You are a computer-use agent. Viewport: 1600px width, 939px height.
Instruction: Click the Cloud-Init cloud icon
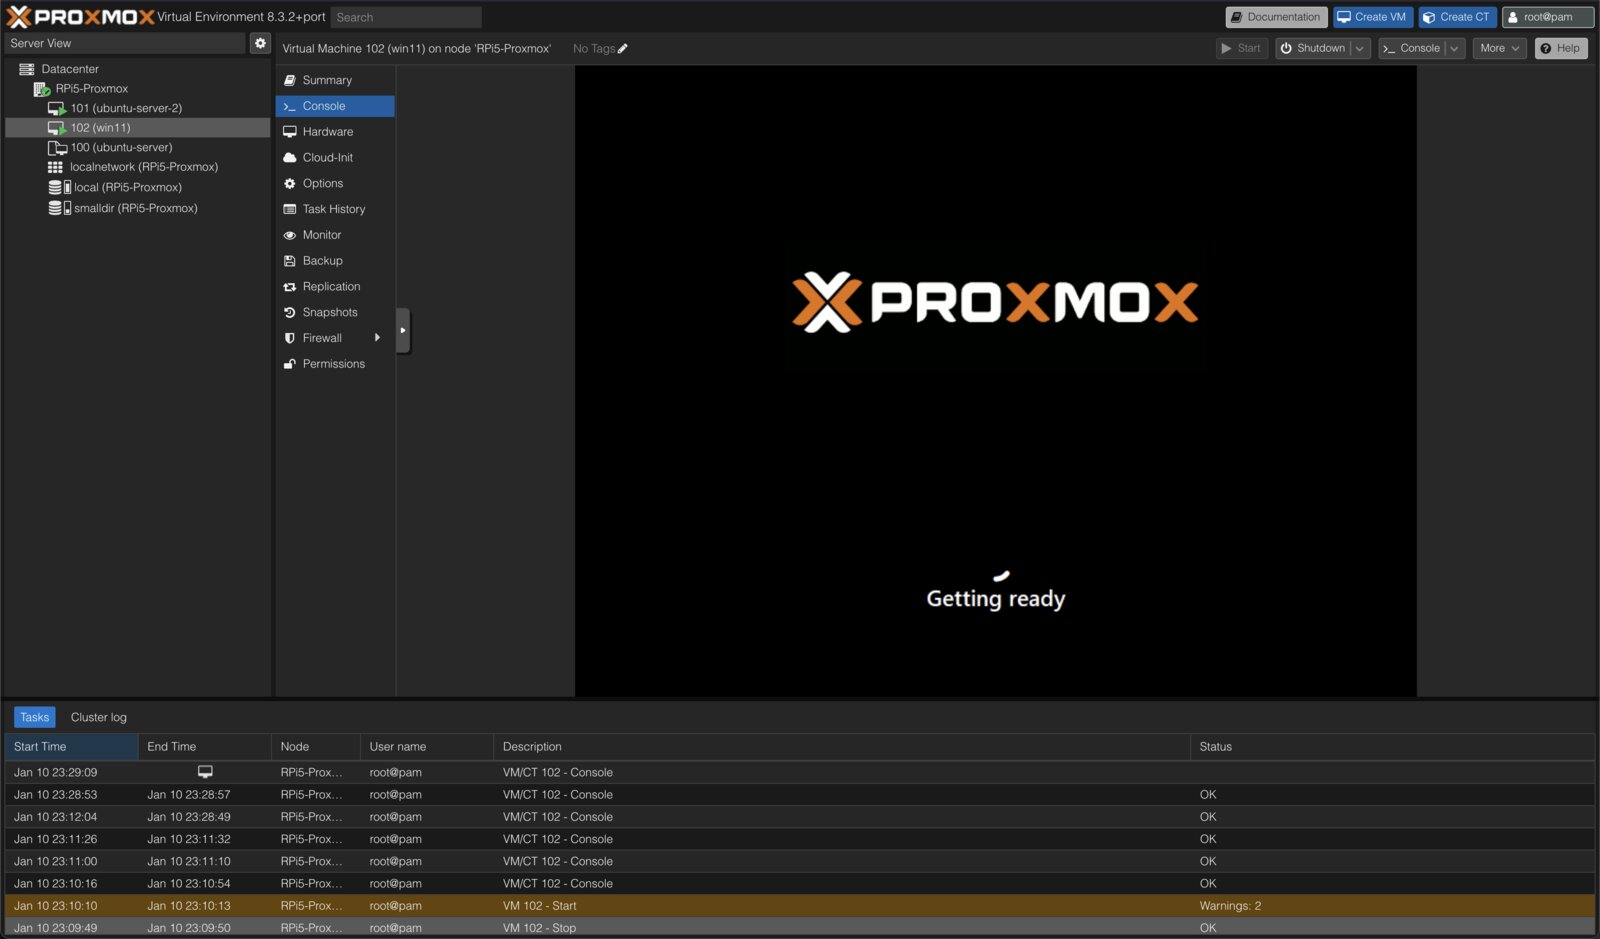290,158
